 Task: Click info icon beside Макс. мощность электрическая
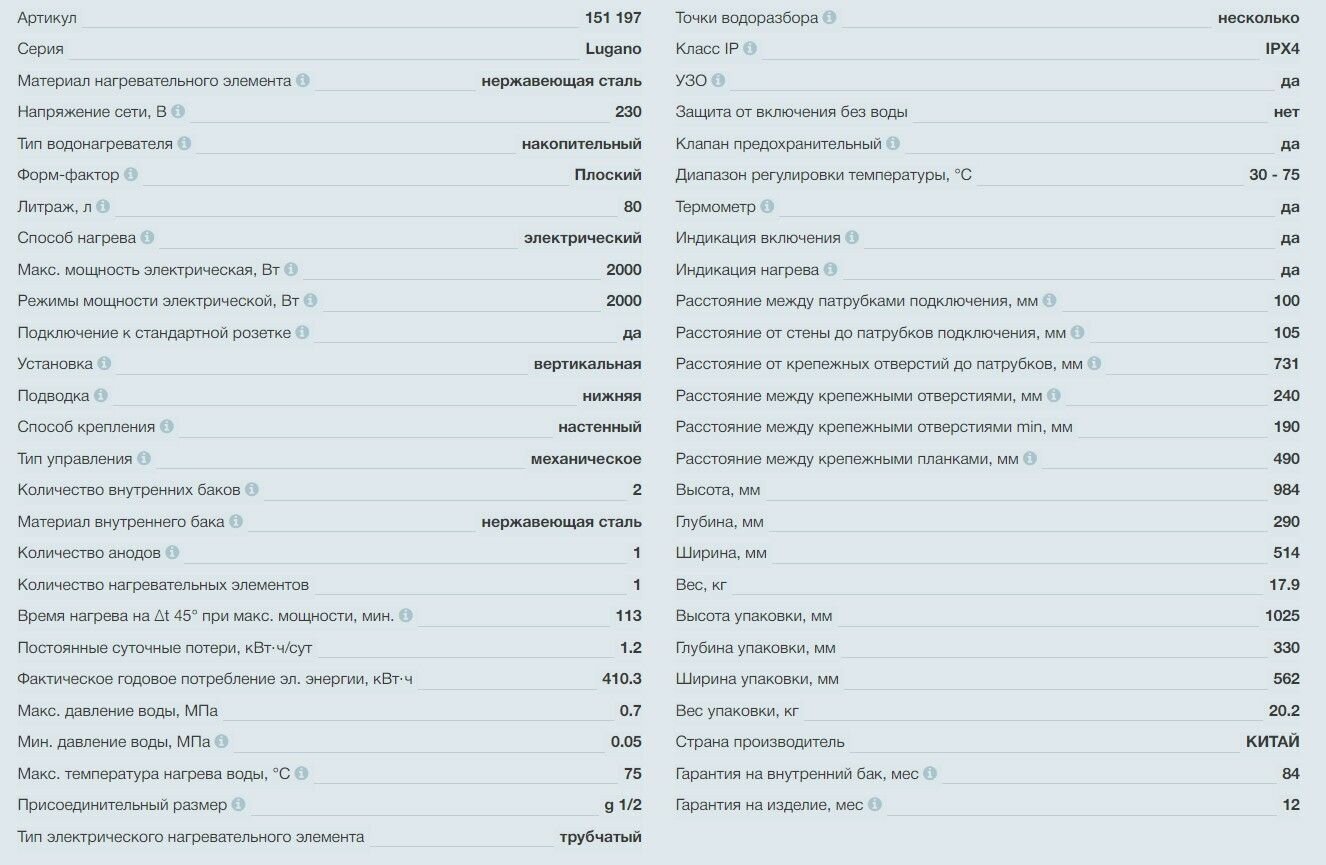point(290,269)
